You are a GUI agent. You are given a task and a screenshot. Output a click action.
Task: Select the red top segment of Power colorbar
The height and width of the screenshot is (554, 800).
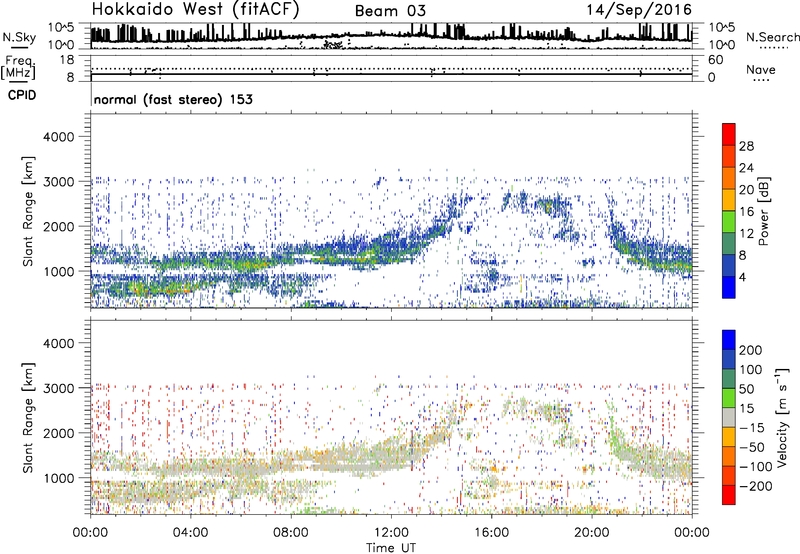[x=729, y=135]
